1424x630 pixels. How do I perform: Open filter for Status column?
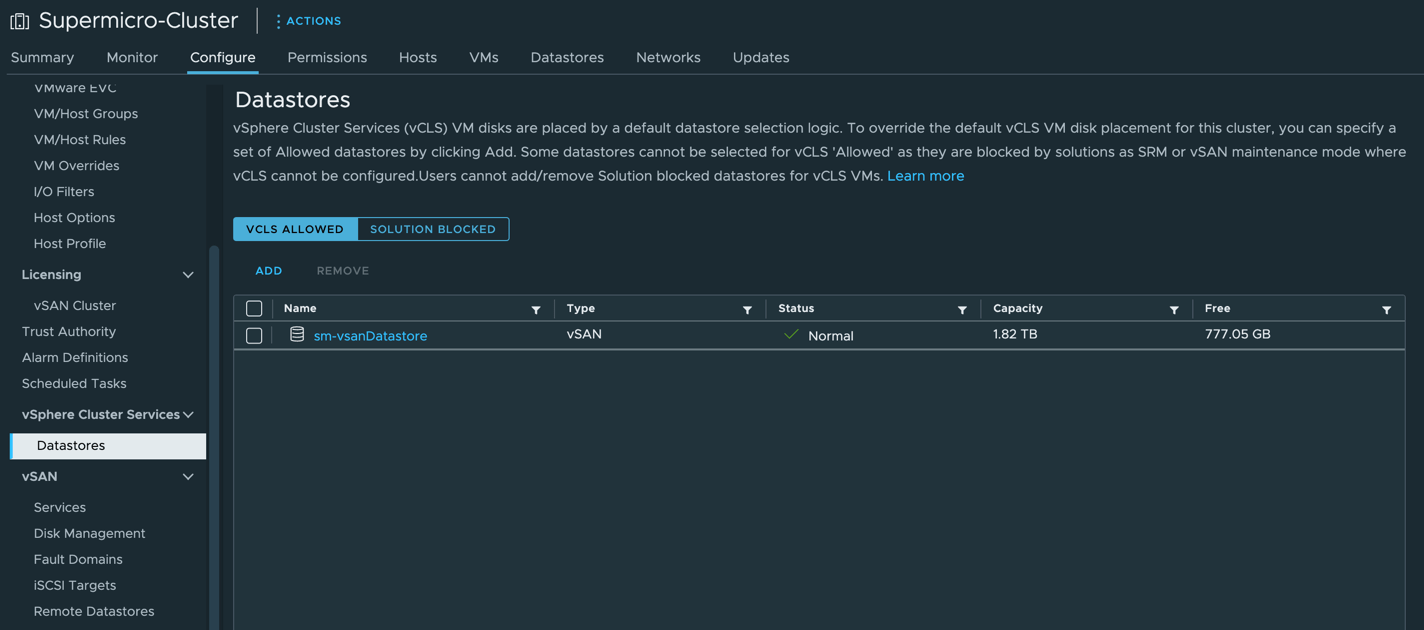click(962, 310)
